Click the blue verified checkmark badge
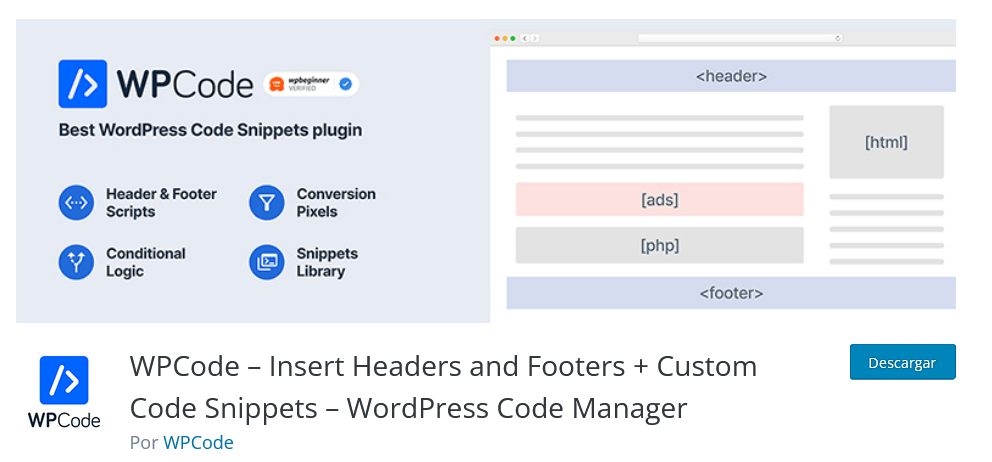 (x=345, y=85)
